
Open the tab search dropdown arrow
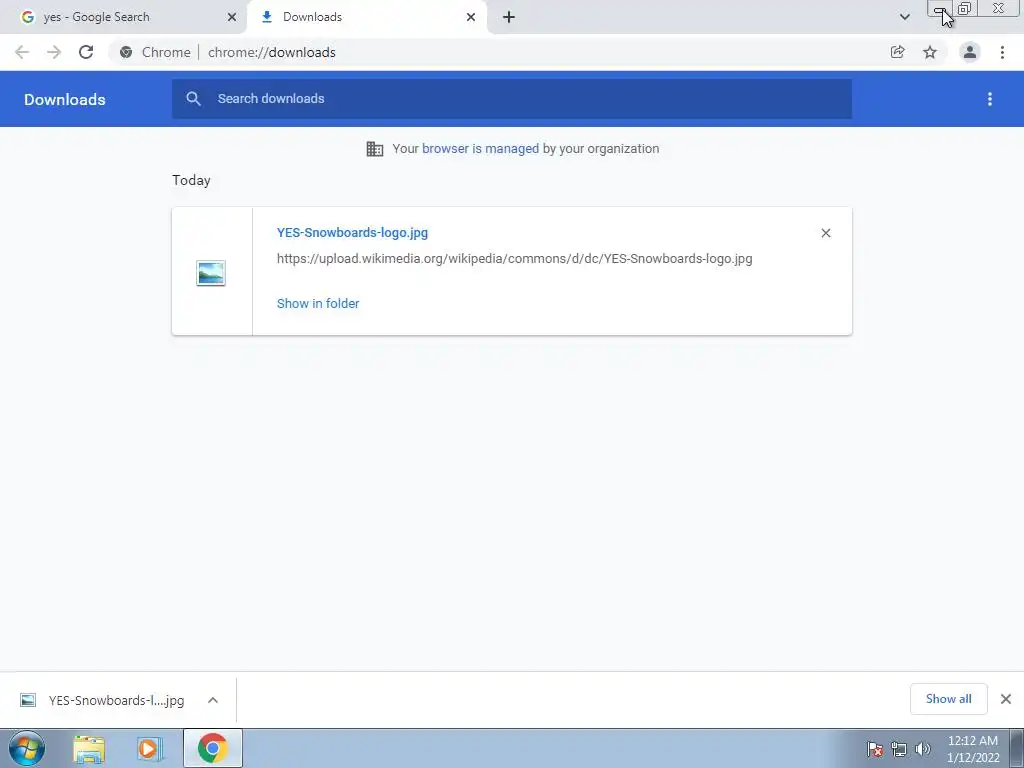pos(904,17)
